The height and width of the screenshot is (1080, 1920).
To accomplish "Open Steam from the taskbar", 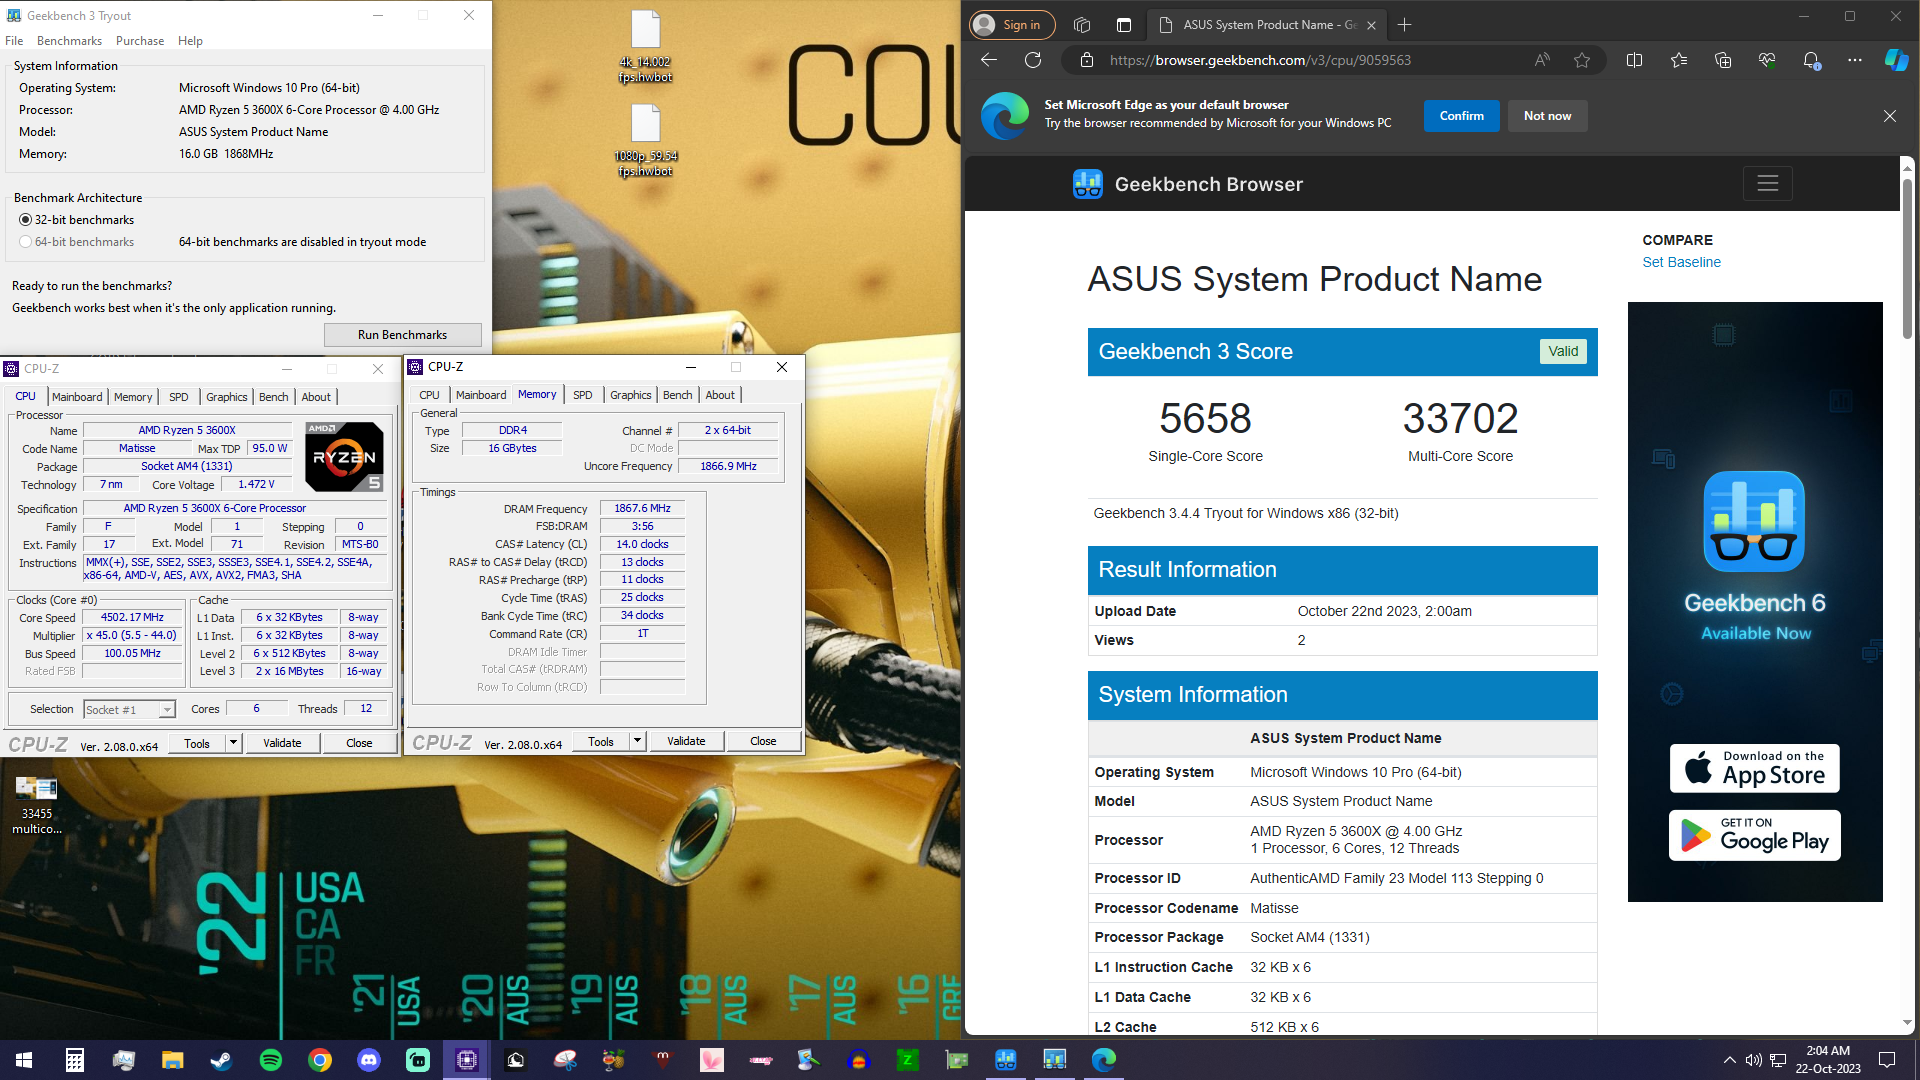I will point(221,1060).
